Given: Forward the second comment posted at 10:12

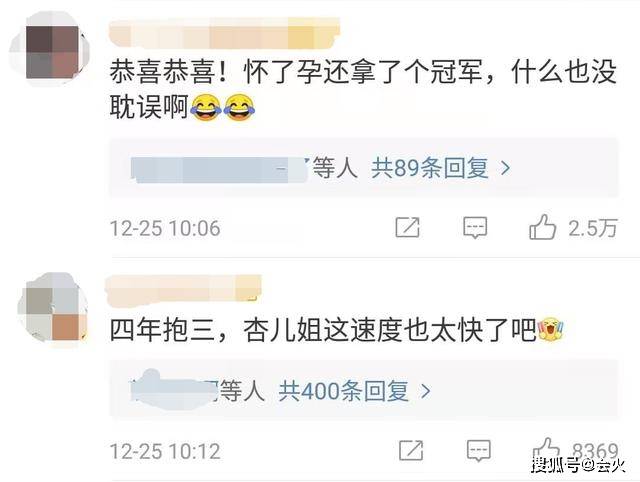Looking at the screenshot, I should (x=411, y=450).
